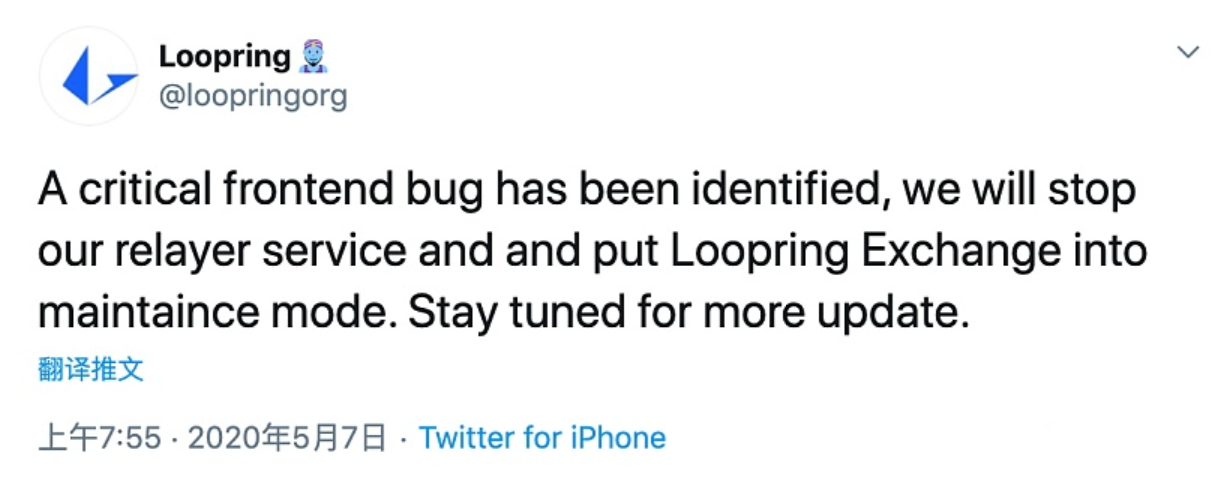Open the Twitter for iPhone source link
Screen dimensions: 1224x483
542,437
